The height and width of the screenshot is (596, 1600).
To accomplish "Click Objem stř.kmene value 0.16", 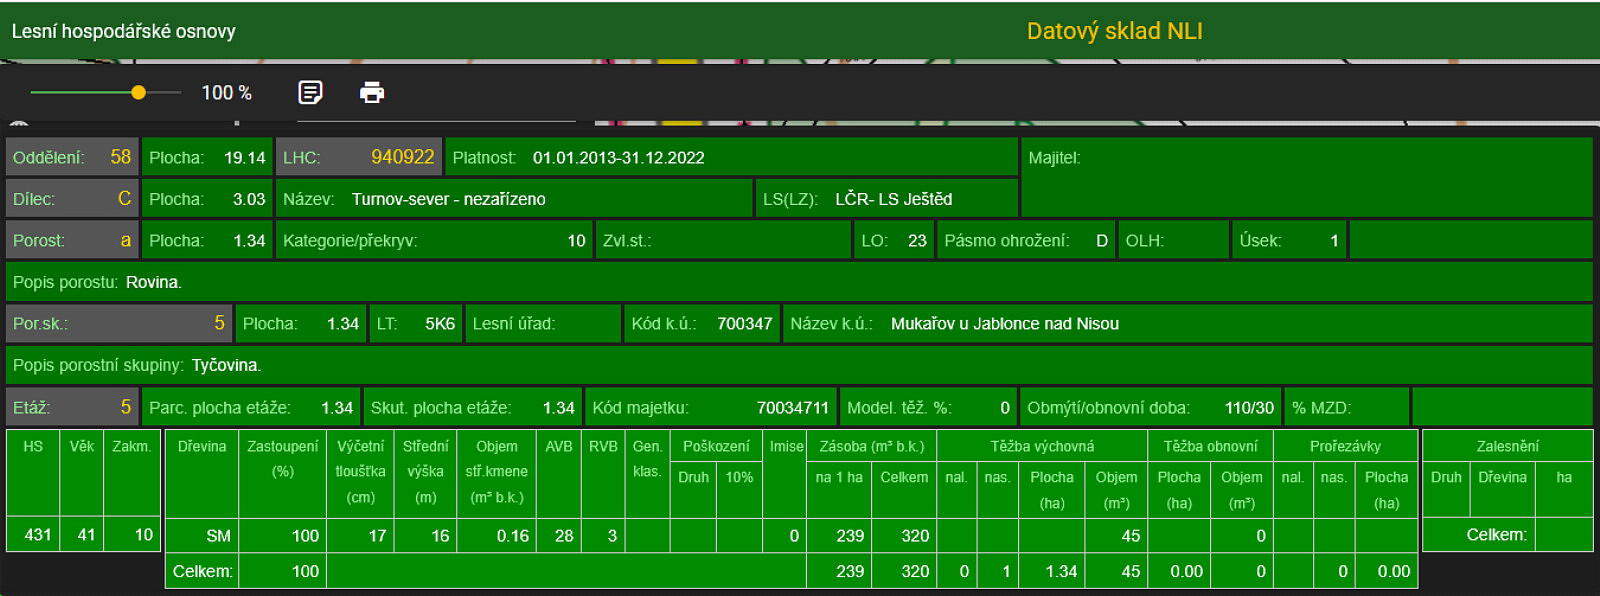I will [x=513, y=536].
